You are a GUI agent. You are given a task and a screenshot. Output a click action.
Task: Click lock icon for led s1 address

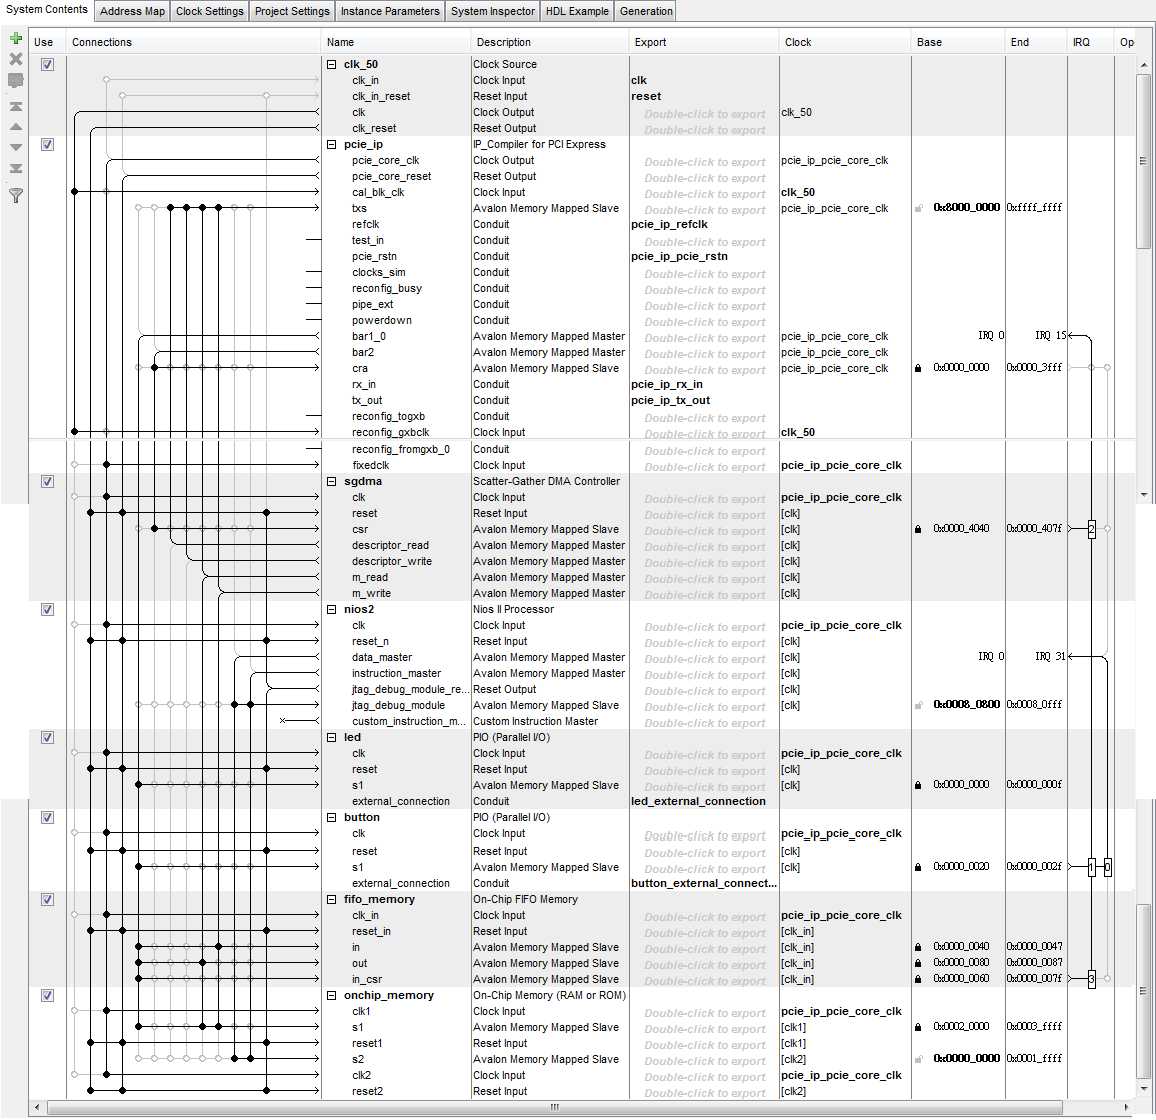pos(918,785)
